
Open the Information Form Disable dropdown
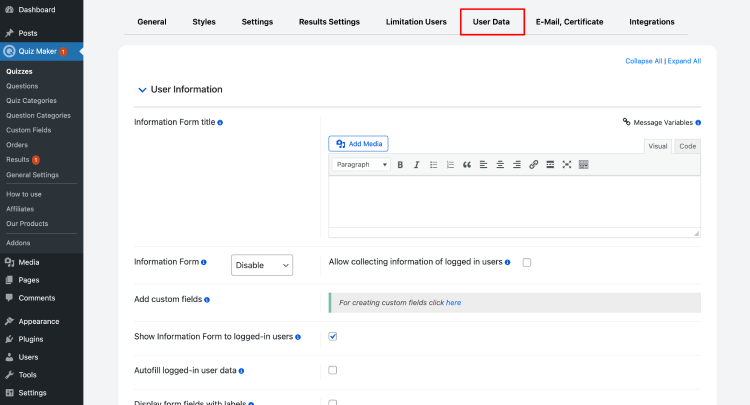262,265
